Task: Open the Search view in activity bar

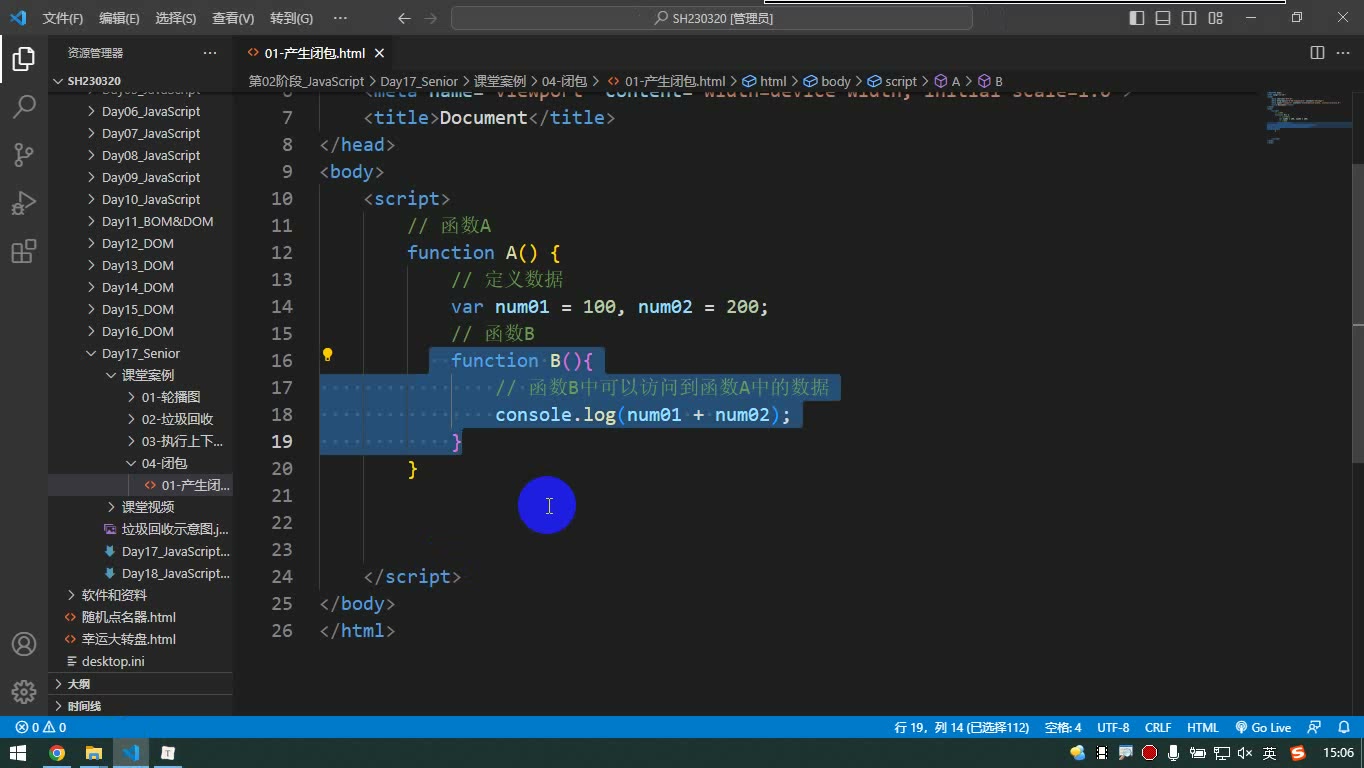Action: coord(24,107)
